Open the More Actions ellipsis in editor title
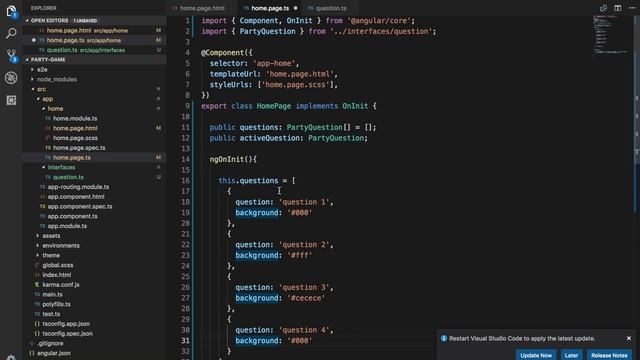The width and height of the screenshot is (640, 360). 632,8
